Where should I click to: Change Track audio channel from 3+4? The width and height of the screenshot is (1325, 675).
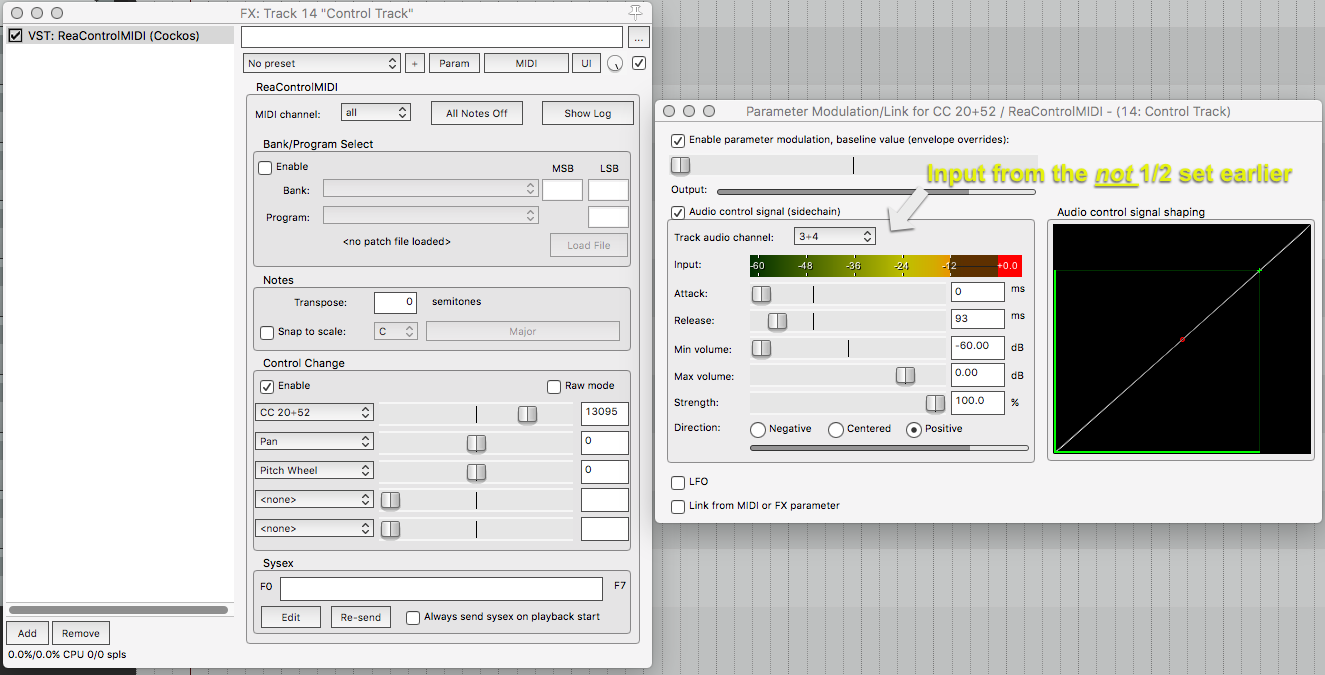pyautogui.click(x=835, y=236)
